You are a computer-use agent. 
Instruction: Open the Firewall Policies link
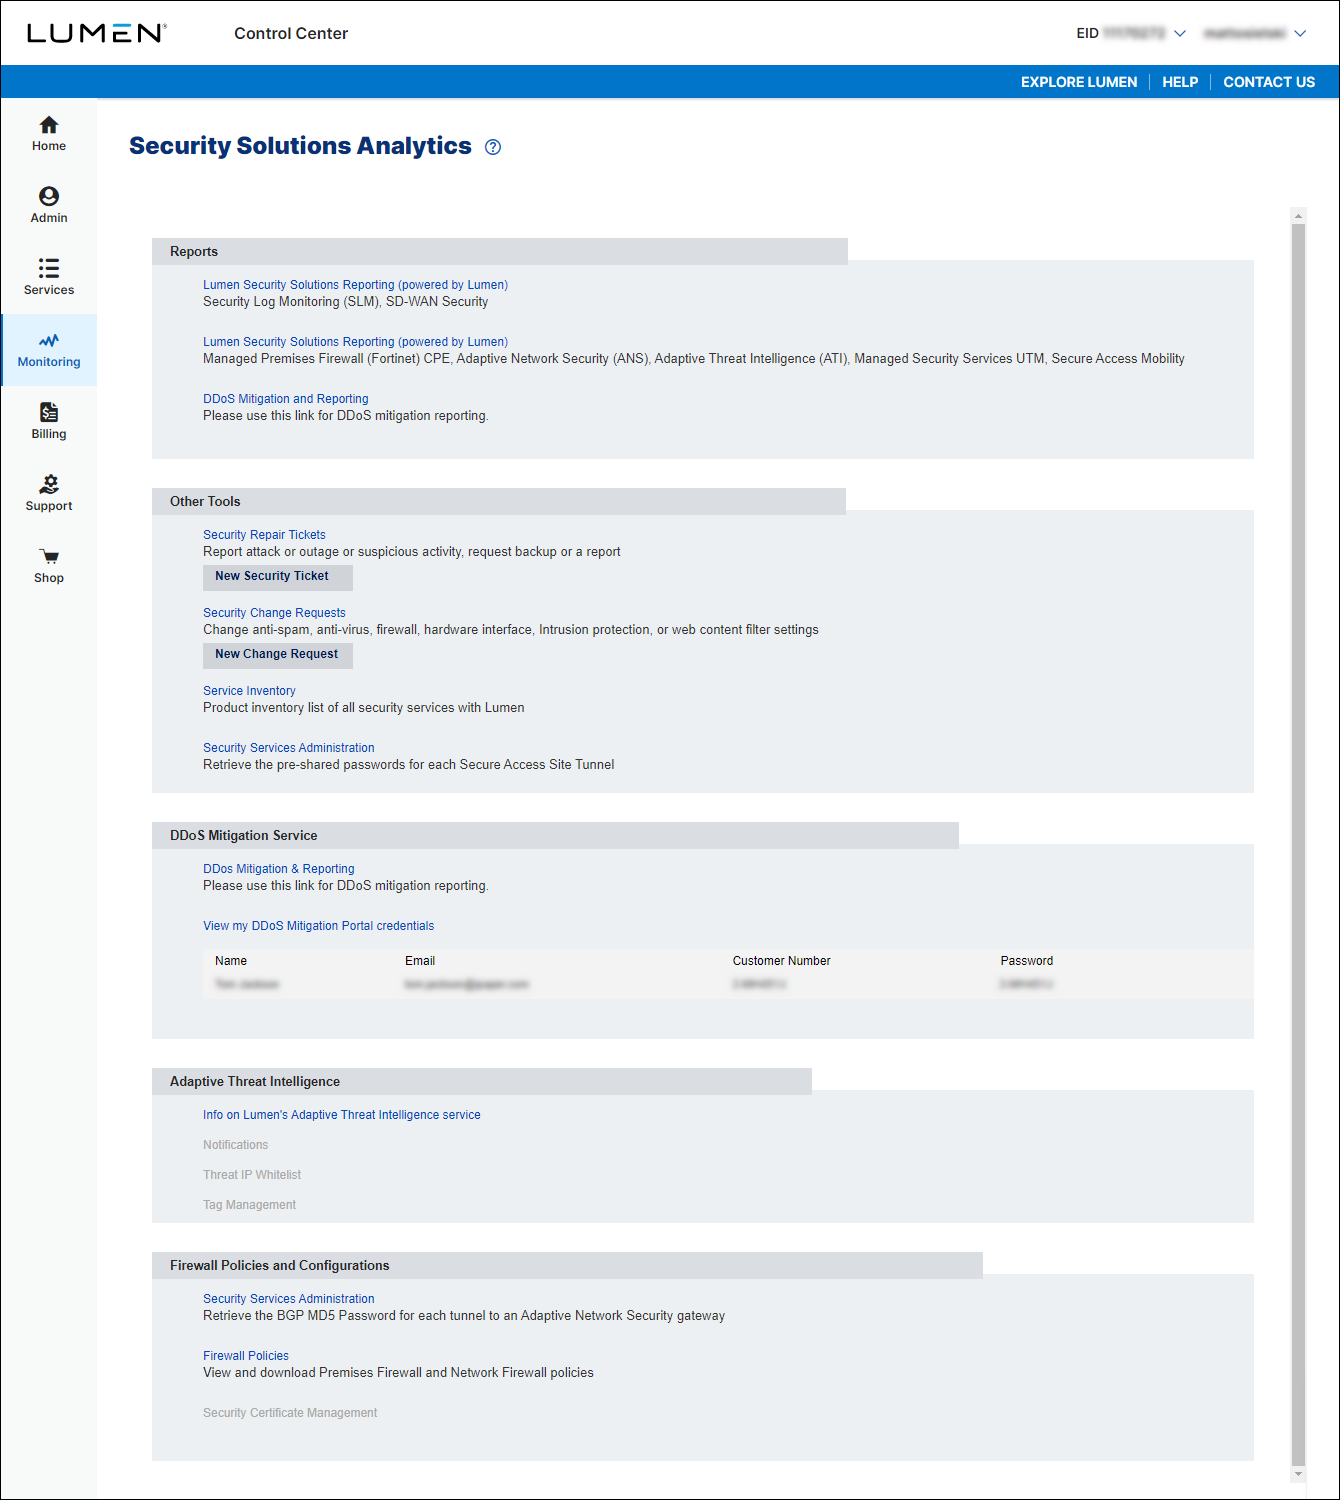(x=245, y=1356)
